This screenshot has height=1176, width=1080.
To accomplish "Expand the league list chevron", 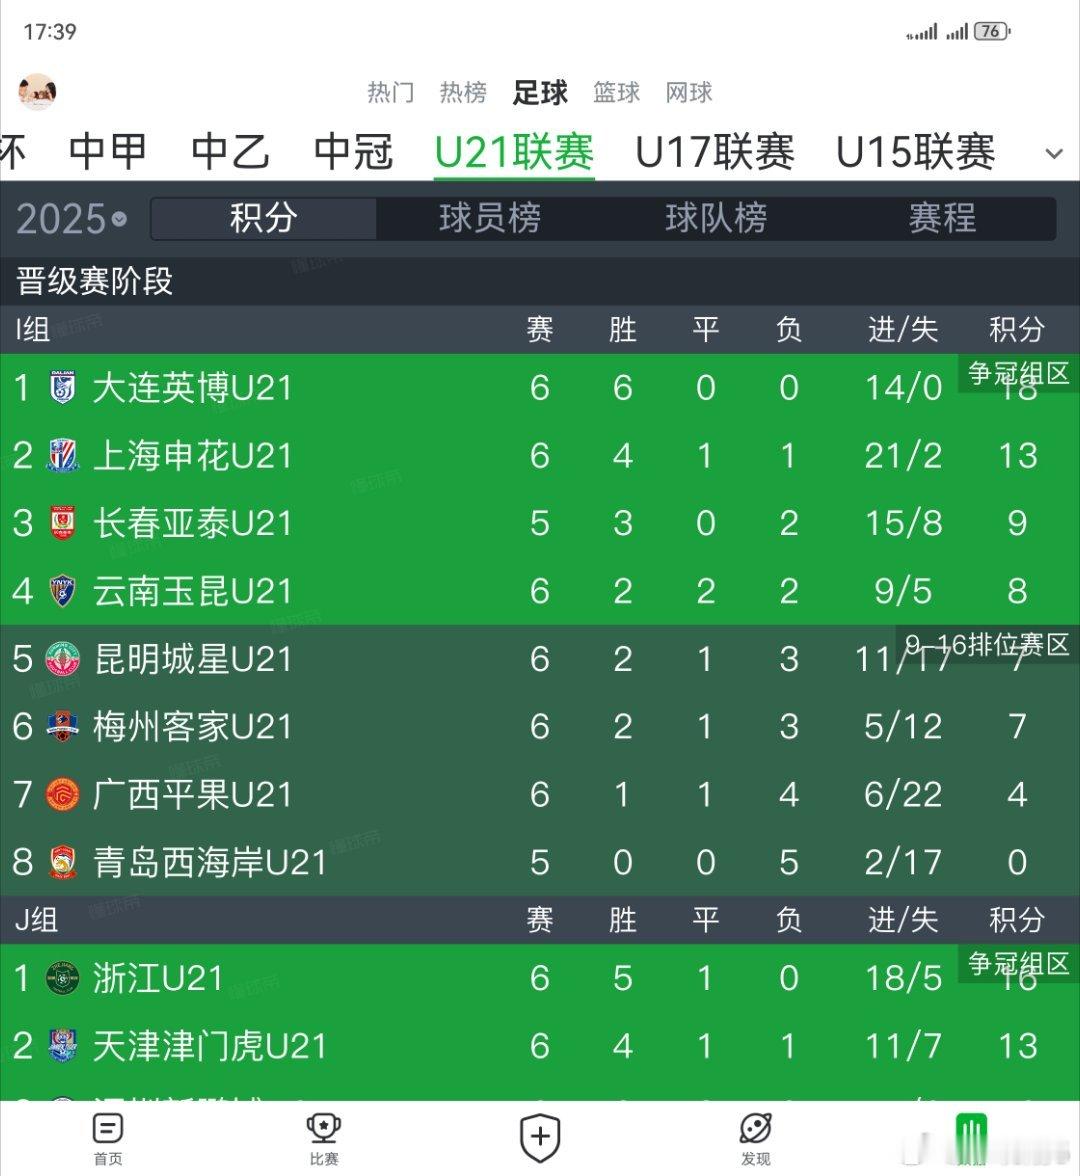I will click(1054, 154).
